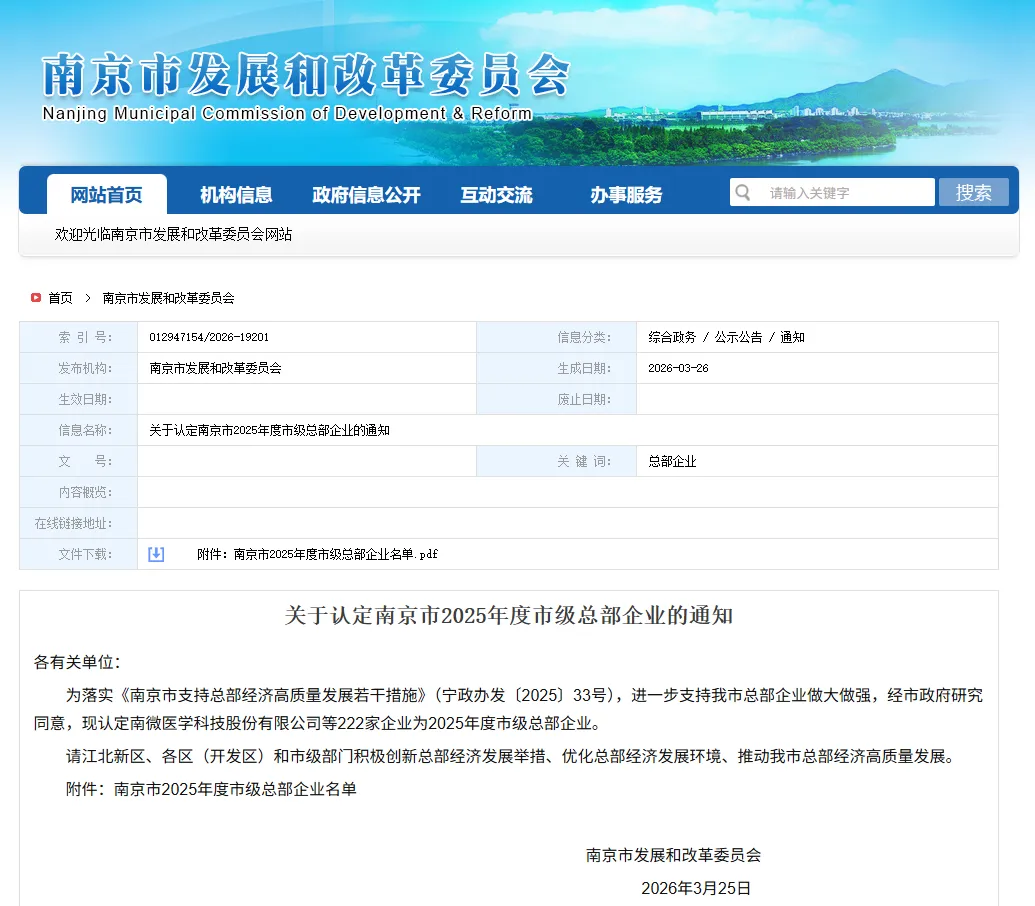
Task: Click the article heading 关于认定南京市2025年度市级总部企业的通知
Action: tap(509, 615)
